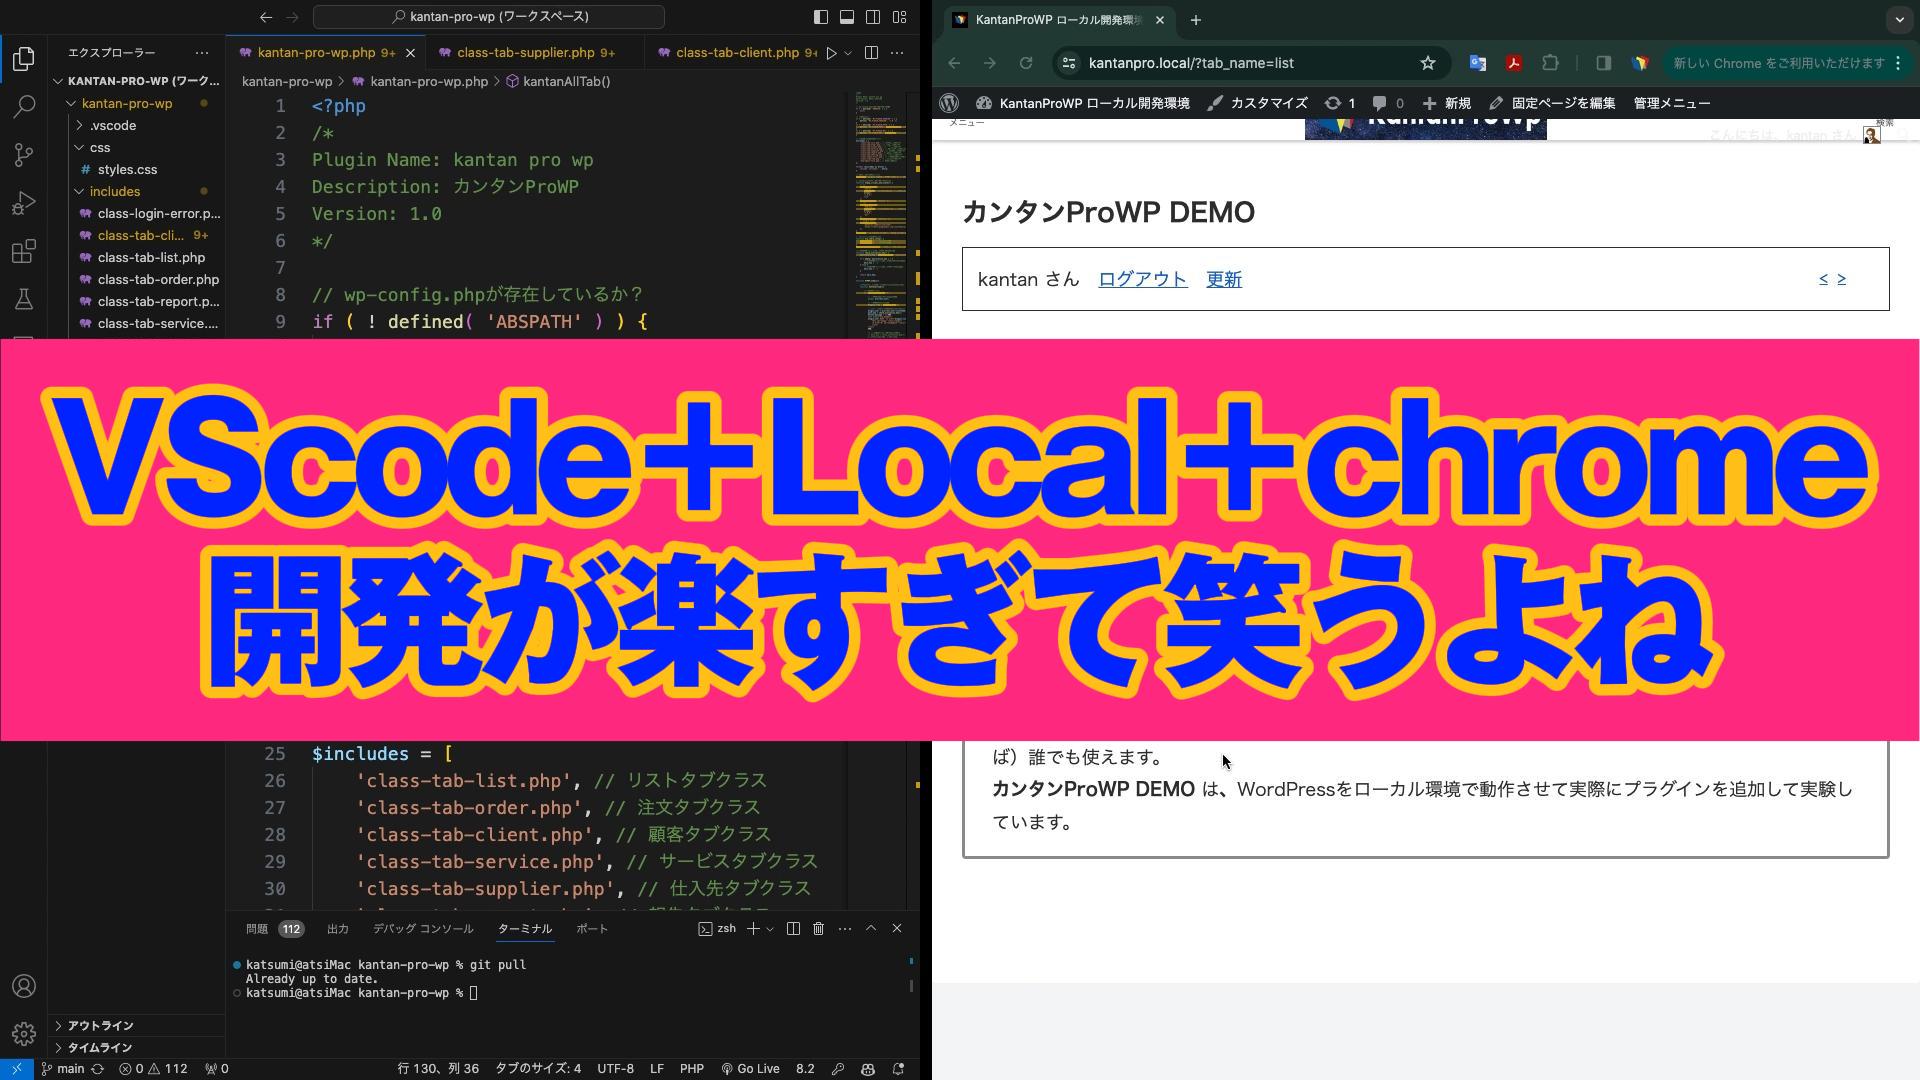Click the editor minimap
The height and width of the screenshot is (1080, 1920).
coord(881,214)
